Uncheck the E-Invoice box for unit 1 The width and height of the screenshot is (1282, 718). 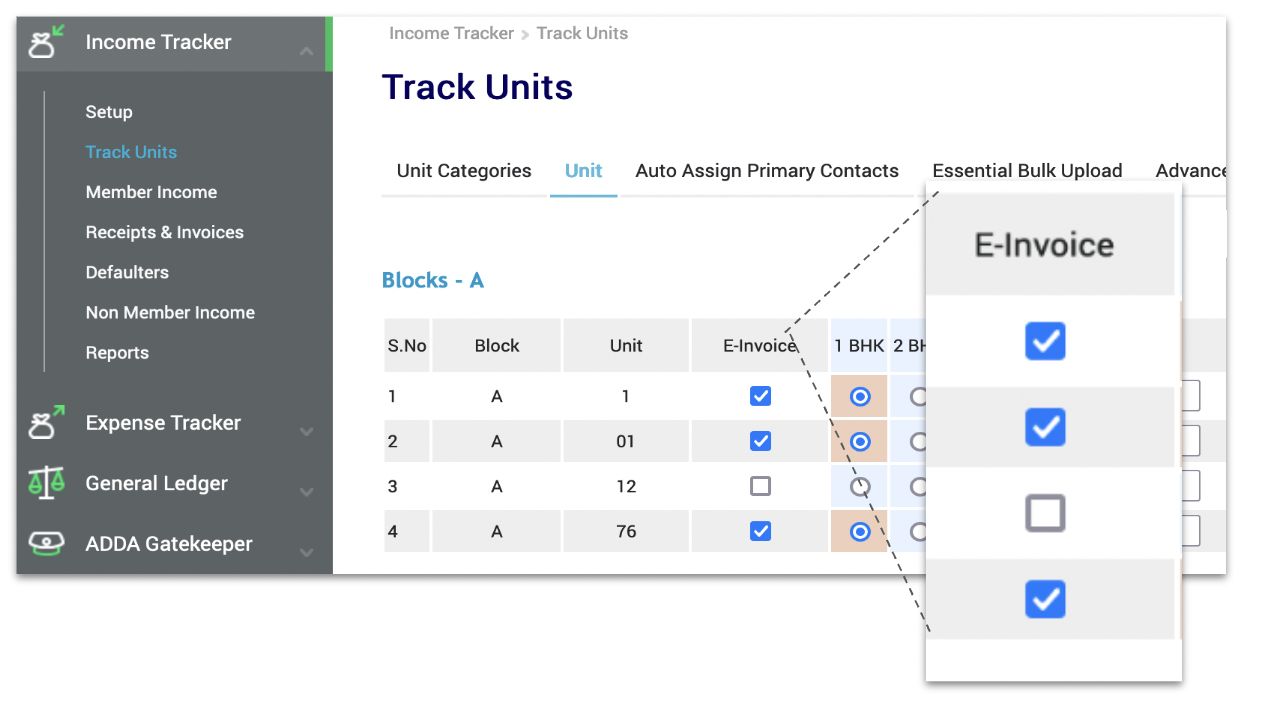(760, 395)
